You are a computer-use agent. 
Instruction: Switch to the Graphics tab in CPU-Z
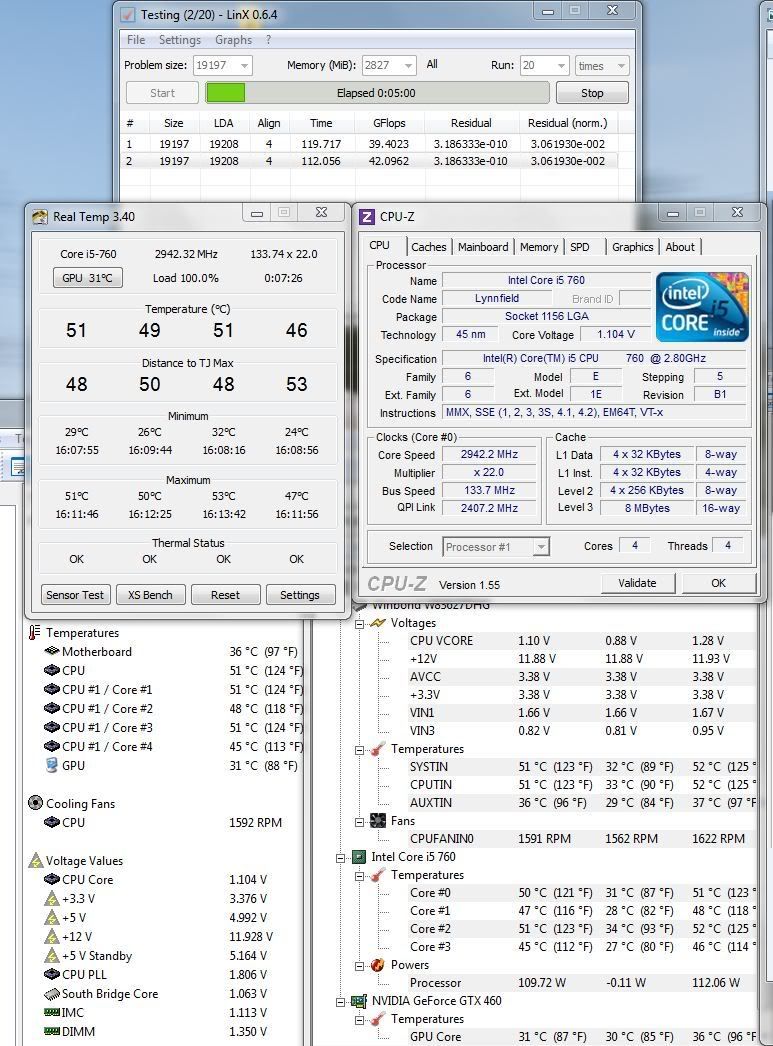click(x=632, y=247)
